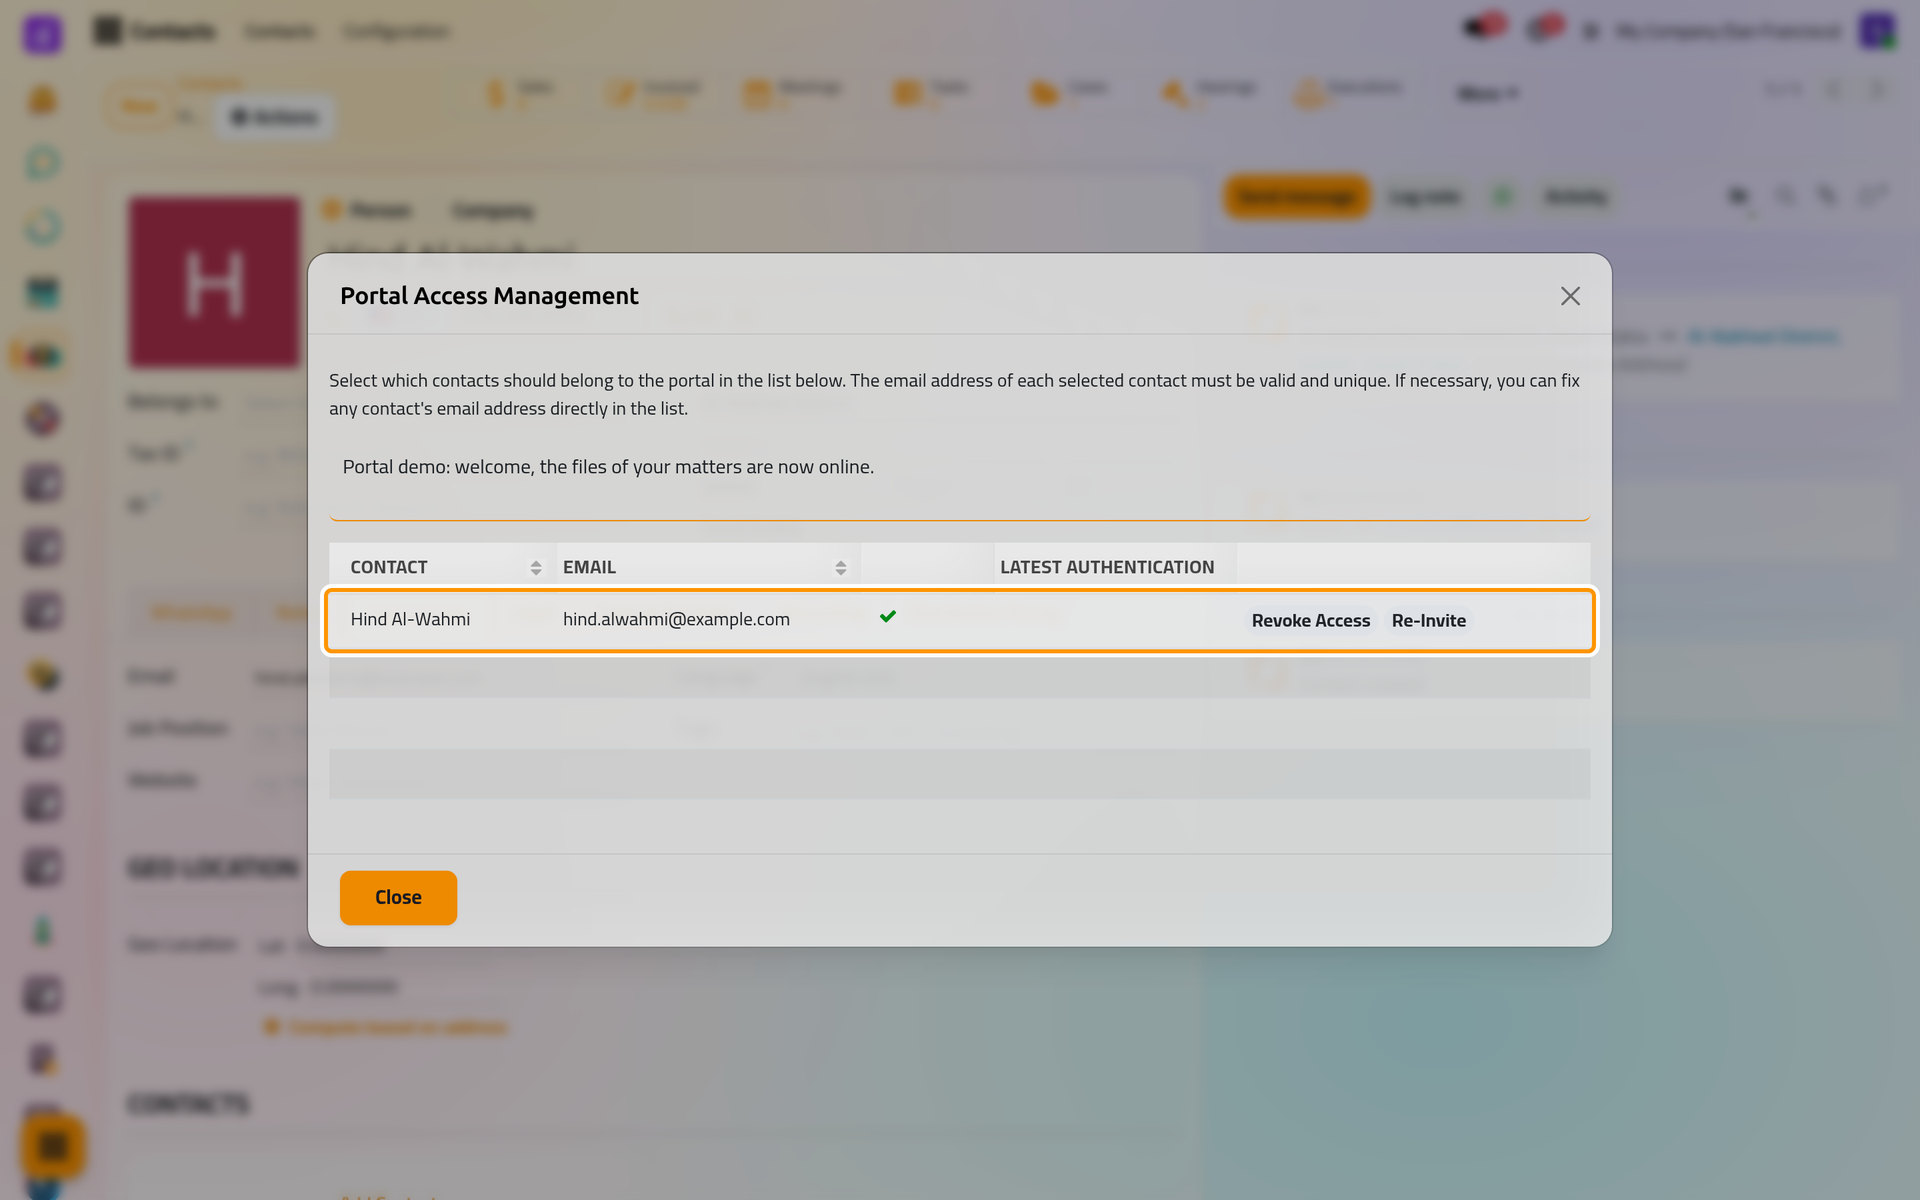Close the Portal Access Management dialog with X
The image size is (1920, 1200).
tap(1570, 296)
